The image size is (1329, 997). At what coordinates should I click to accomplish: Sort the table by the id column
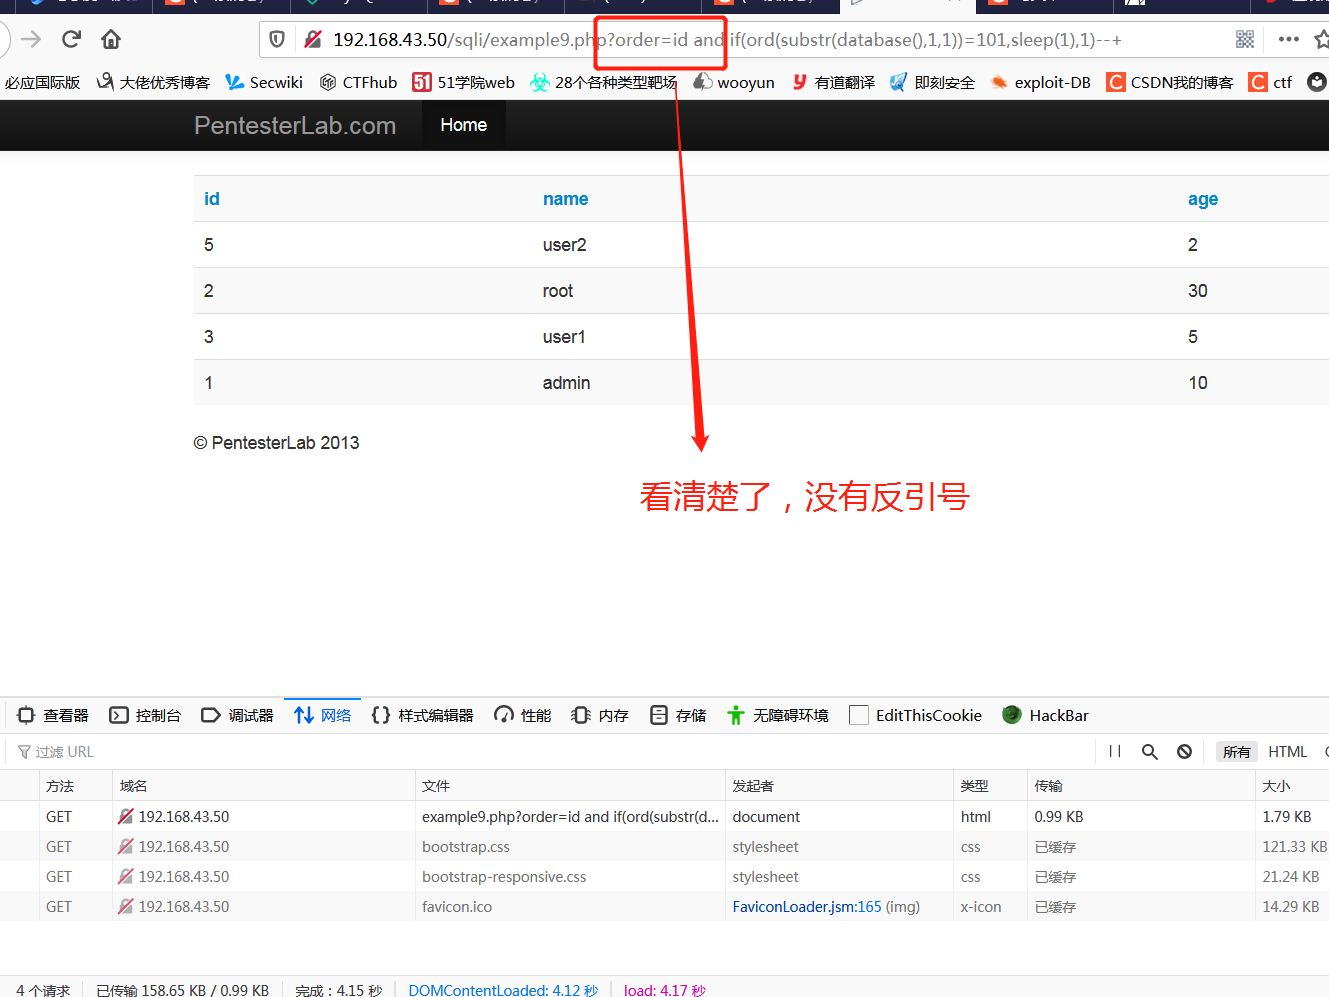click(x=212, y=199)
